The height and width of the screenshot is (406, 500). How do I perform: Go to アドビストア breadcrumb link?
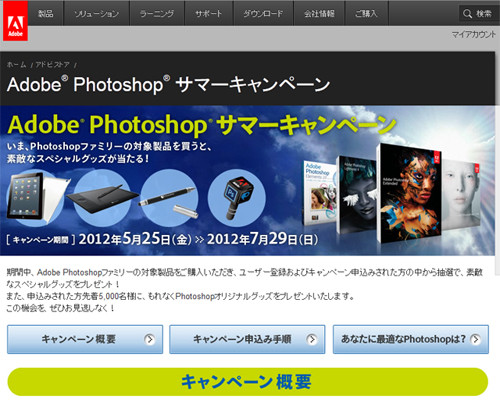click(x=52, y=64)
